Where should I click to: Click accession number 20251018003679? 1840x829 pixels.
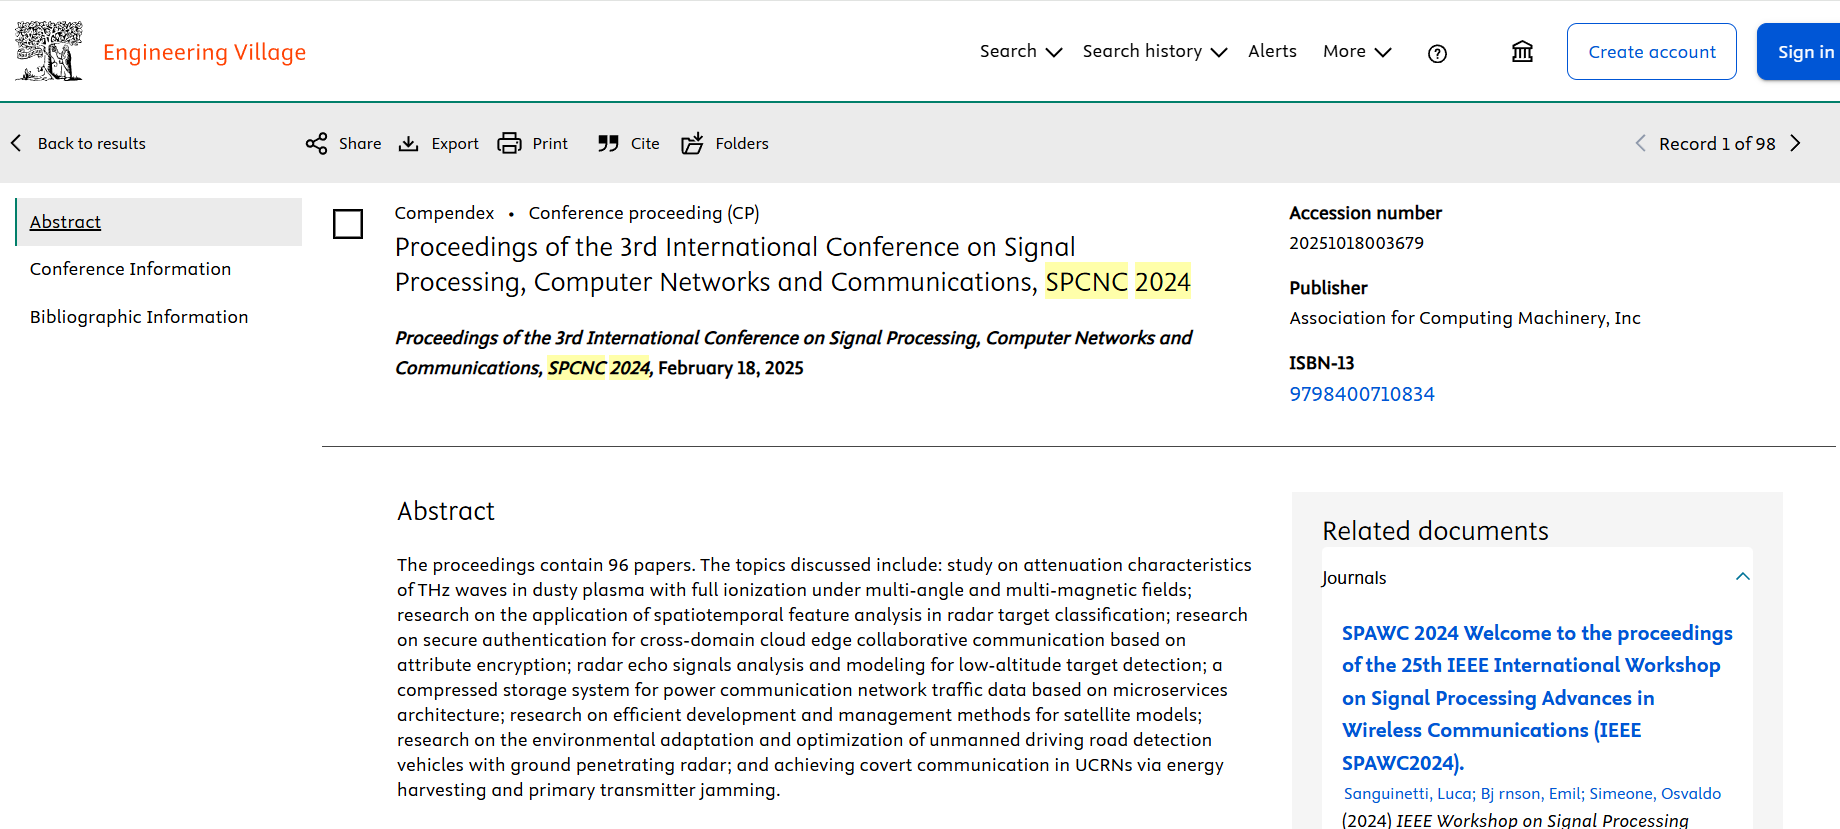pos(1356,243)
